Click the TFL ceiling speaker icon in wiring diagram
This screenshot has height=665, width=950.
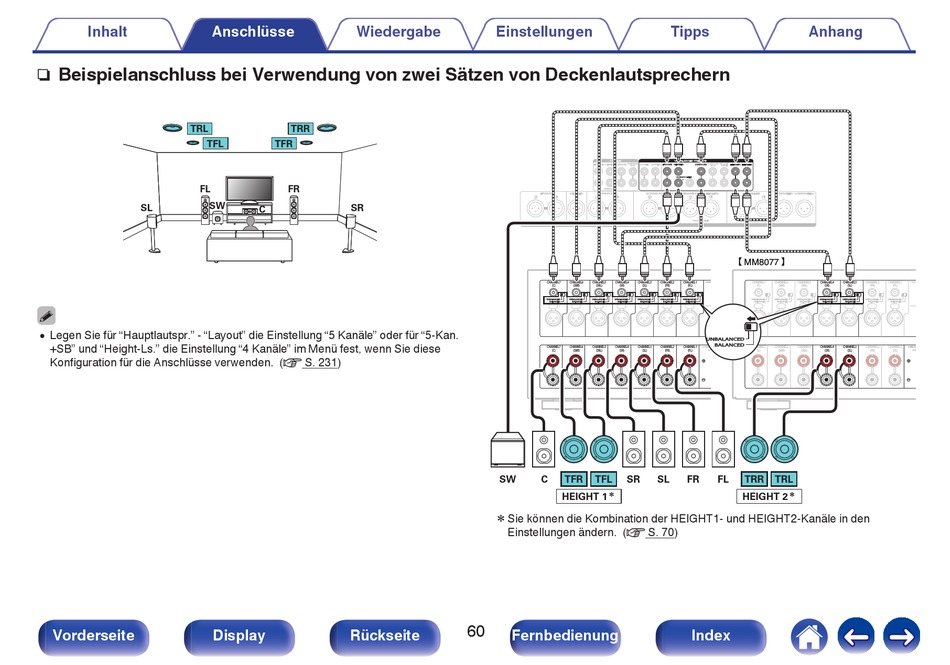click(x=603, y=449)
